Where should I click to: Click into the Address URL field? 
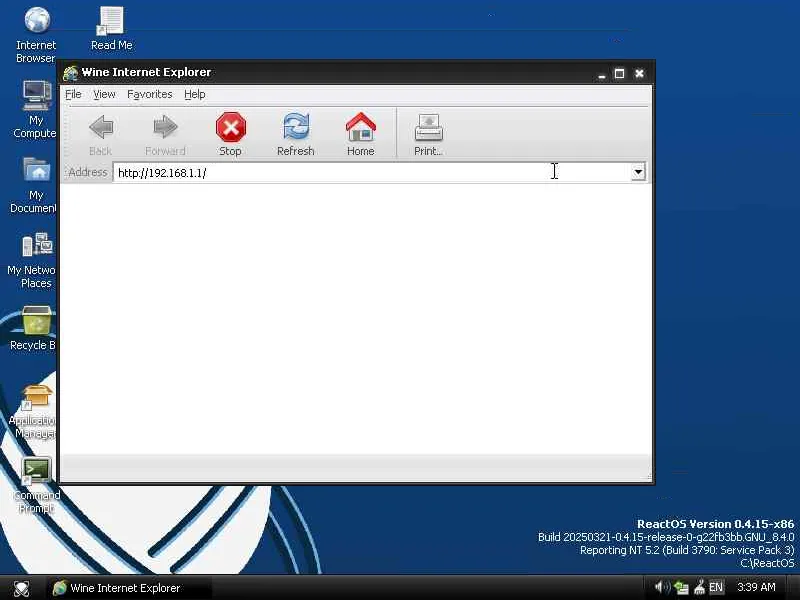tap(372, 172)
